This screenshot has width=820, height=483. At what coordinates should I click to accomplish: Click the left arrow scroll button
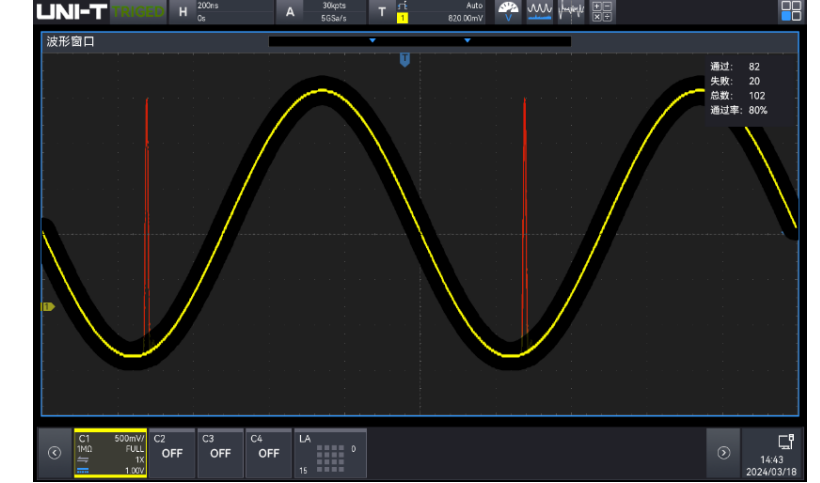[54, 452]
